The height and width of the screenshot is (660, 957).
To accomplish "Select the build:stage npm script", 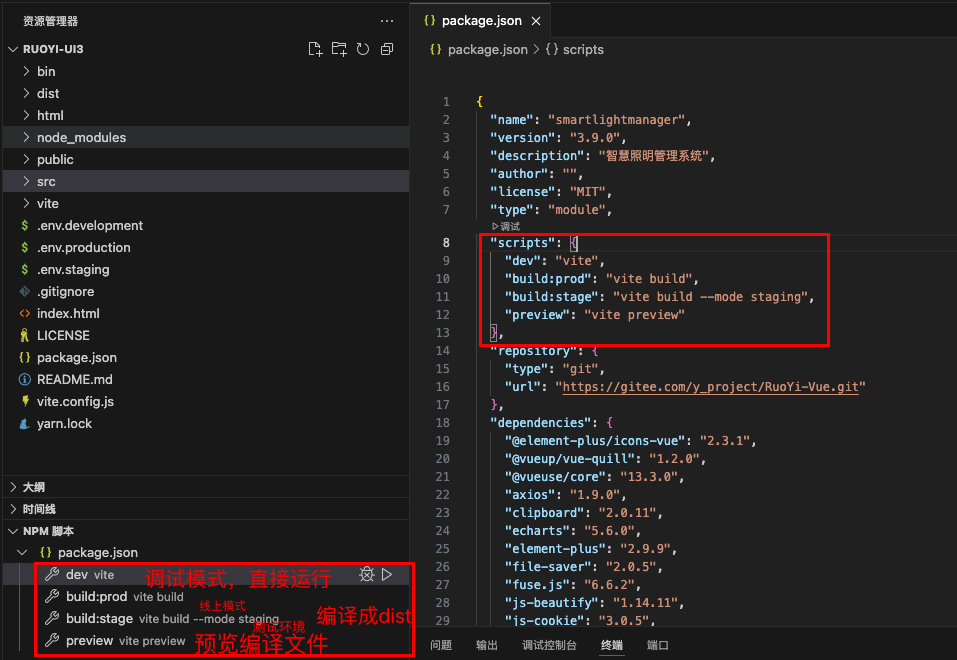I will (x=99, y=618).
